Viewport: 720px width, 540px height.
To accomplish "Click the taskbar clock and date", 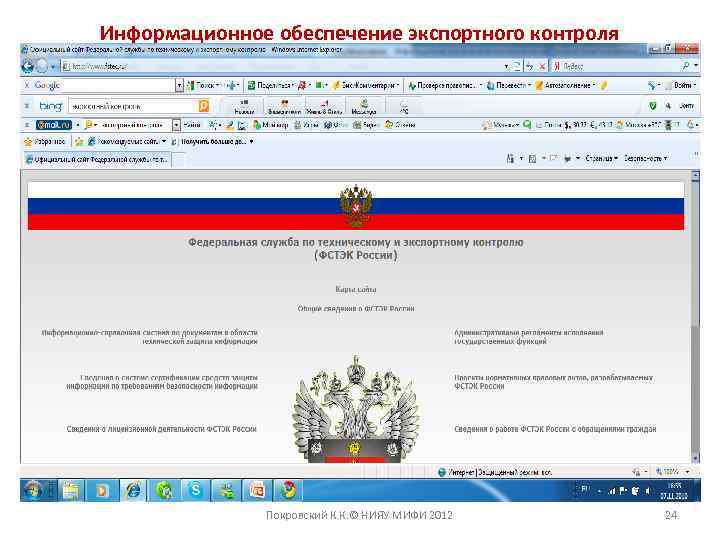I will click(674, 491).
